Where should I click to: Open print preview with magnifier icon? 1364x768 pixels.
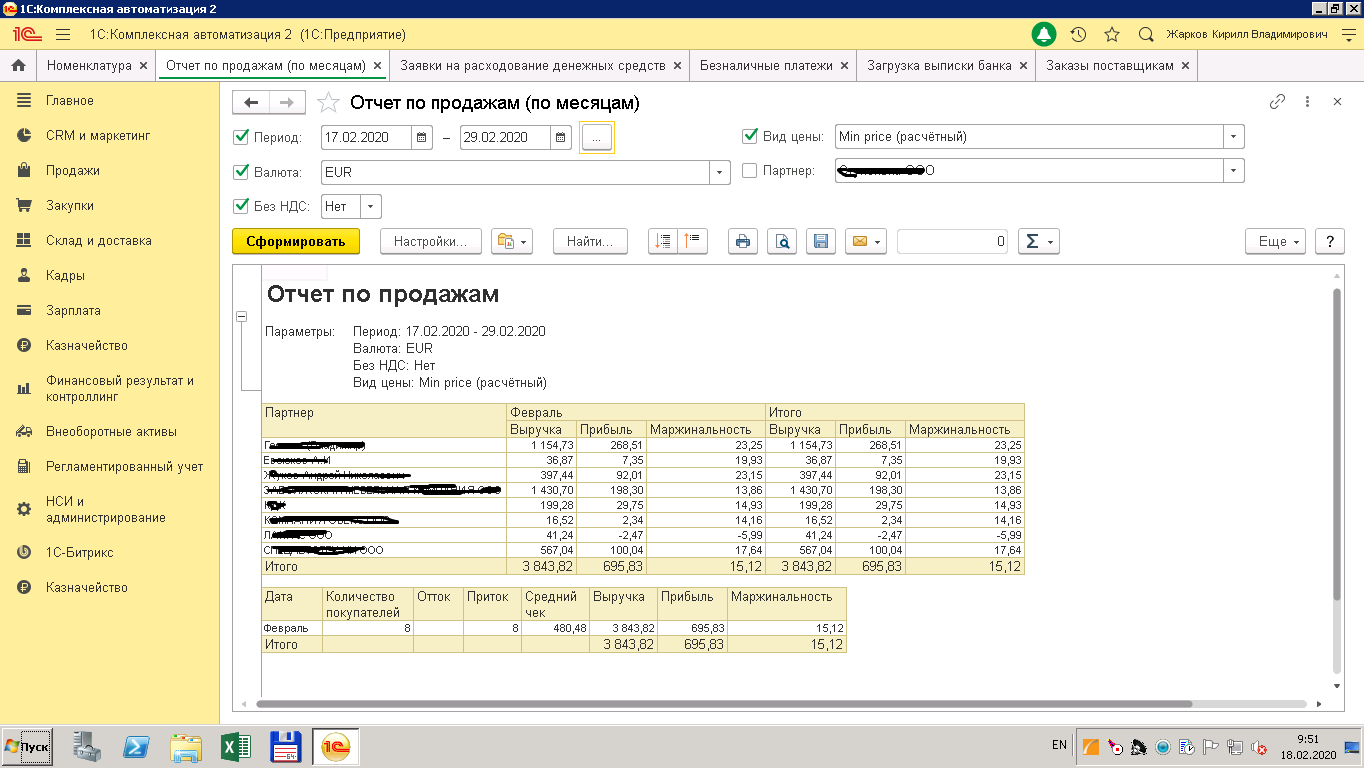(x=782, y=241)
